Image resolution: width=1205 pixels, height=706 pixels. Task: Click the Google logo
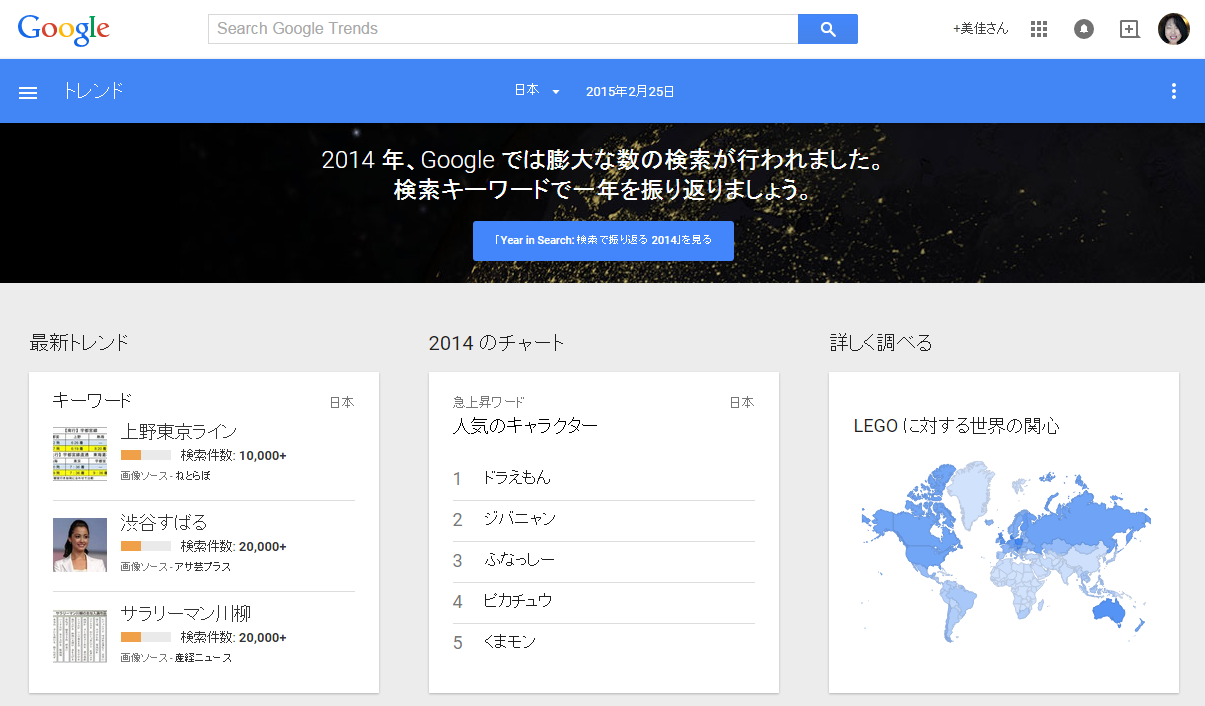[x=63, y=29]
